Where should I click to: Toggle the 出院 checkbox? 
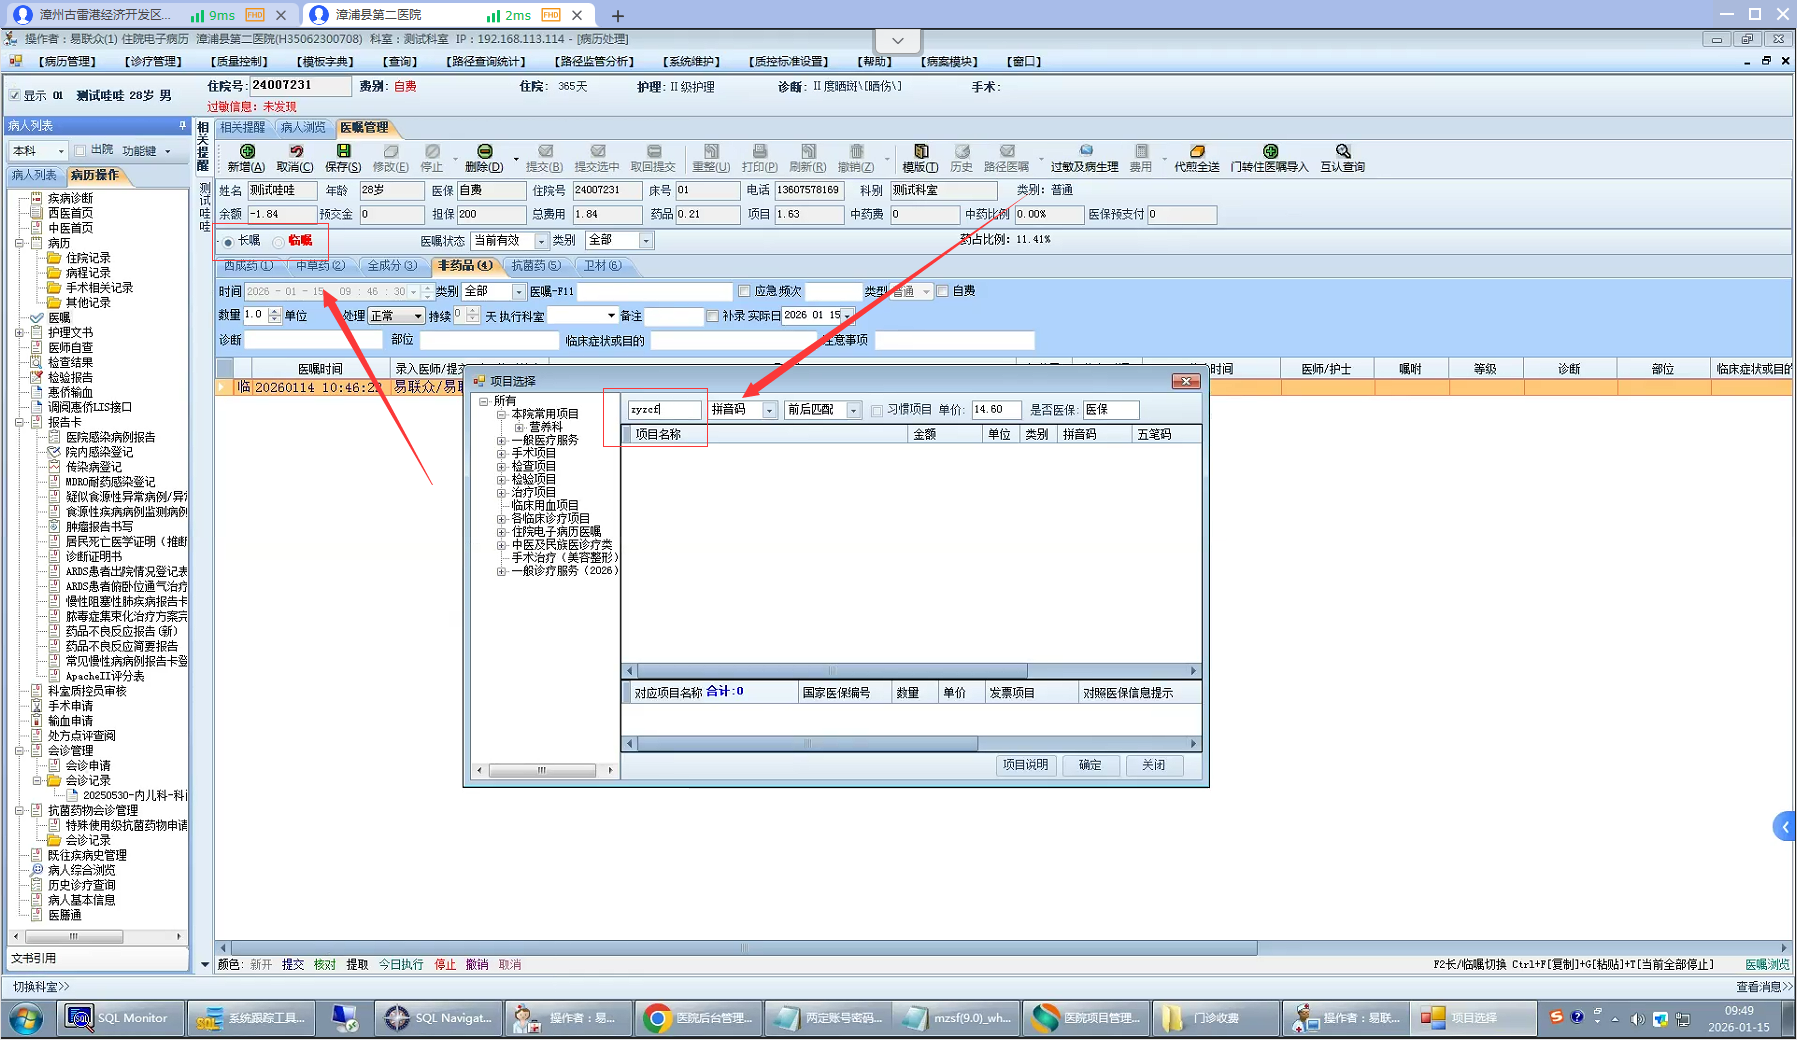click(x=80, y=150)
